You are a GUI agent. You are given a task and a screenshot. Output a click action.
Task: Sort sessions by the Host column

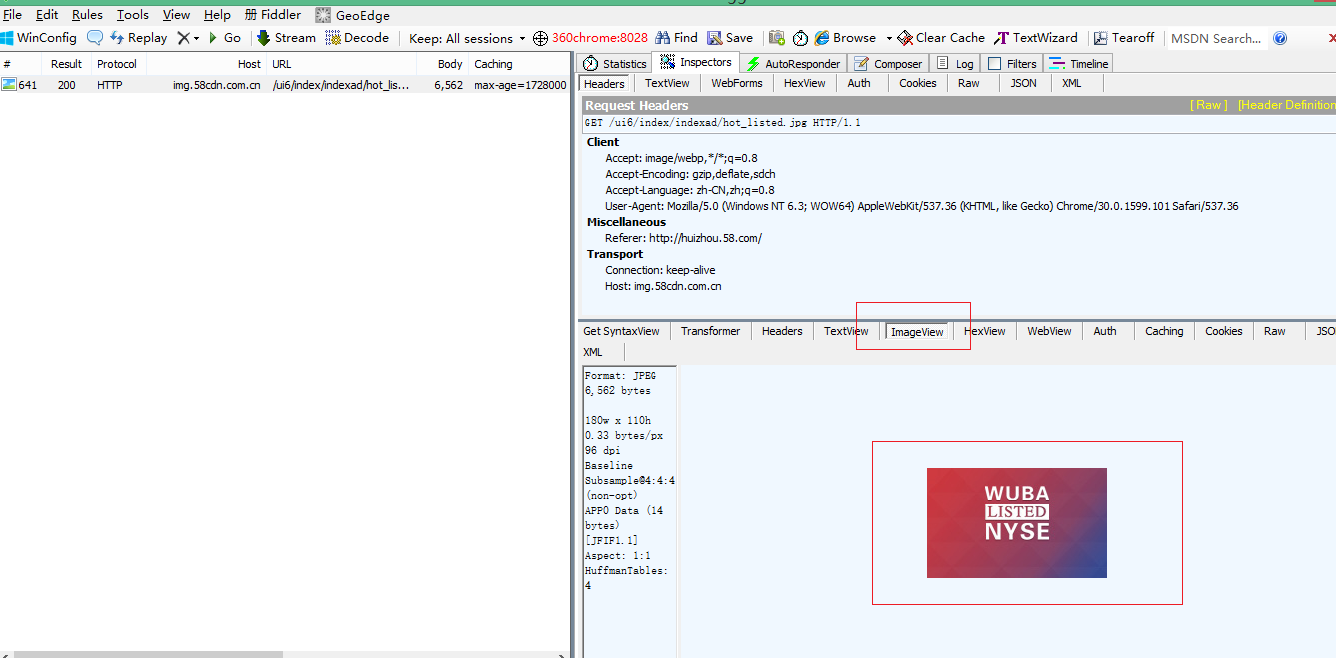206,64
